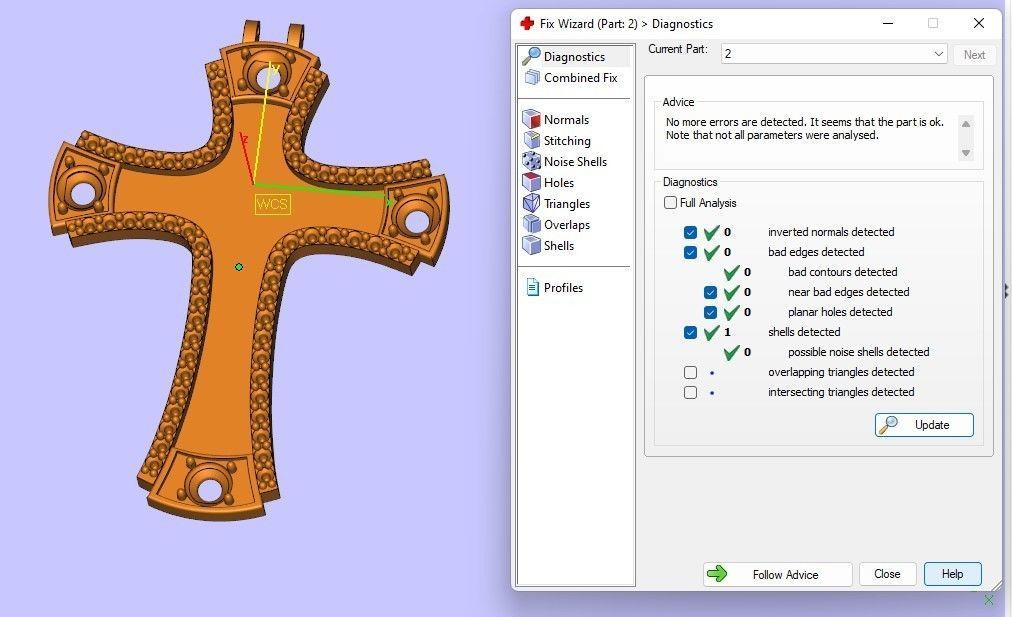Uncheck shells detected checkbox
This screenshot has height=617, width=1012.
point(691,332)
